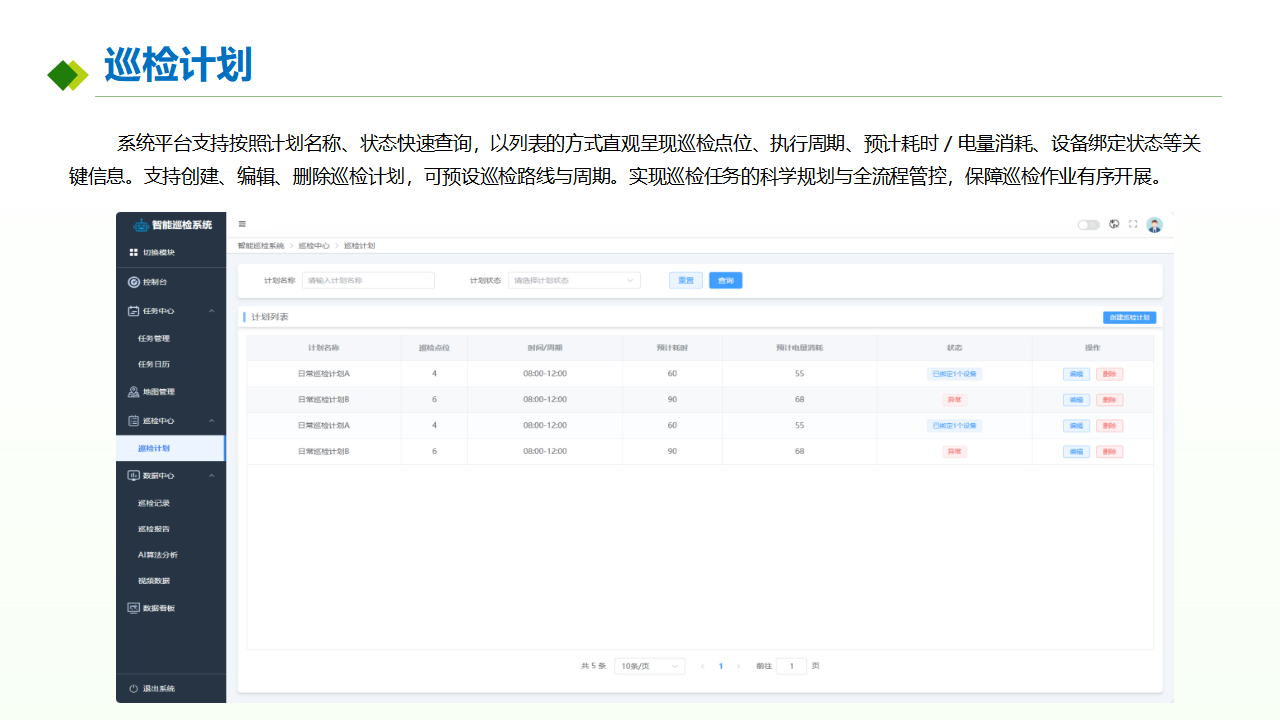Viewport: 1280px width, 720px height.
Task: Focus the 计划名称 input field
Action: (368, 281)
